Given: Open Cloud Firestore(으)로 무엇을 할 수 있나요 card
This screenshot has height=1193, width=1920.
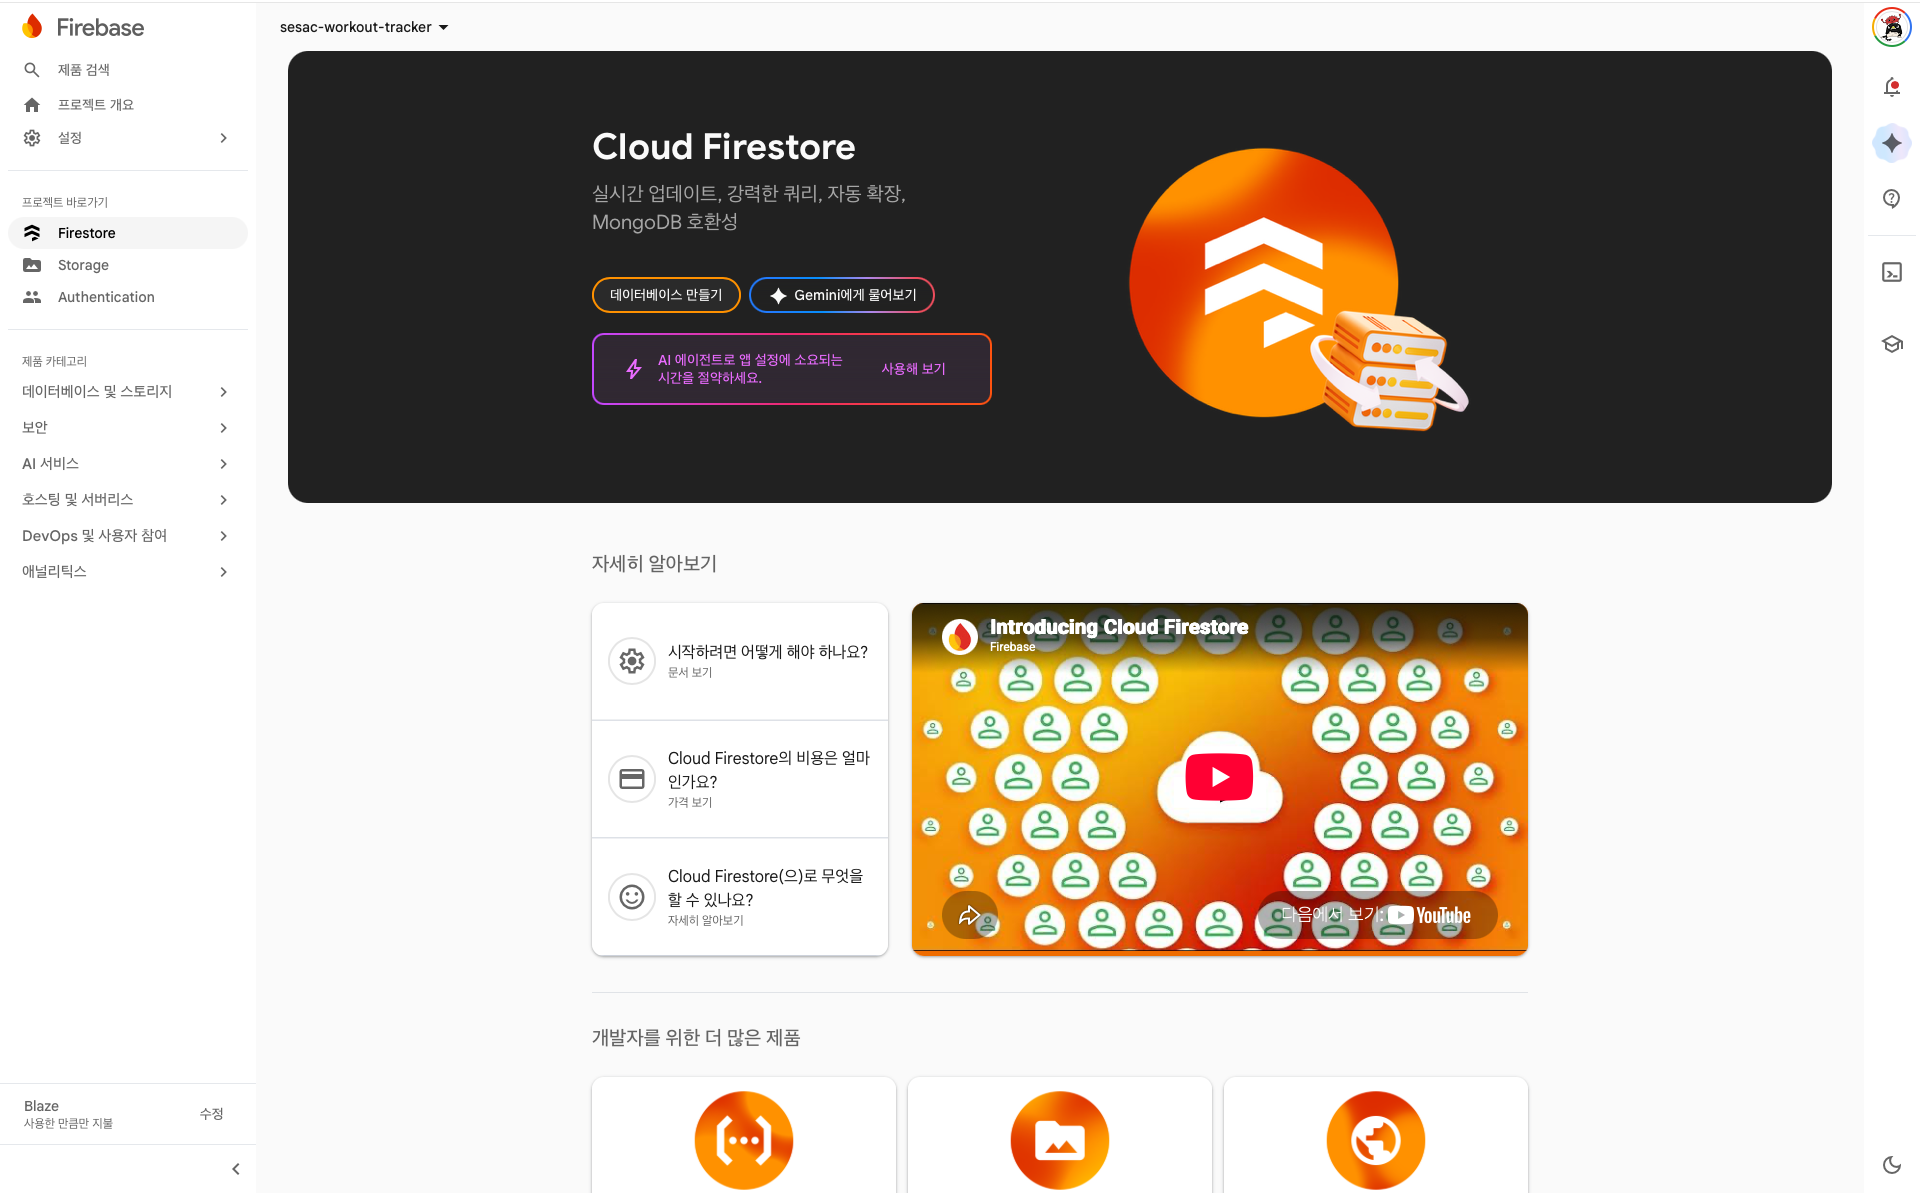Looking at the screenshot, I should coord(740,897).
